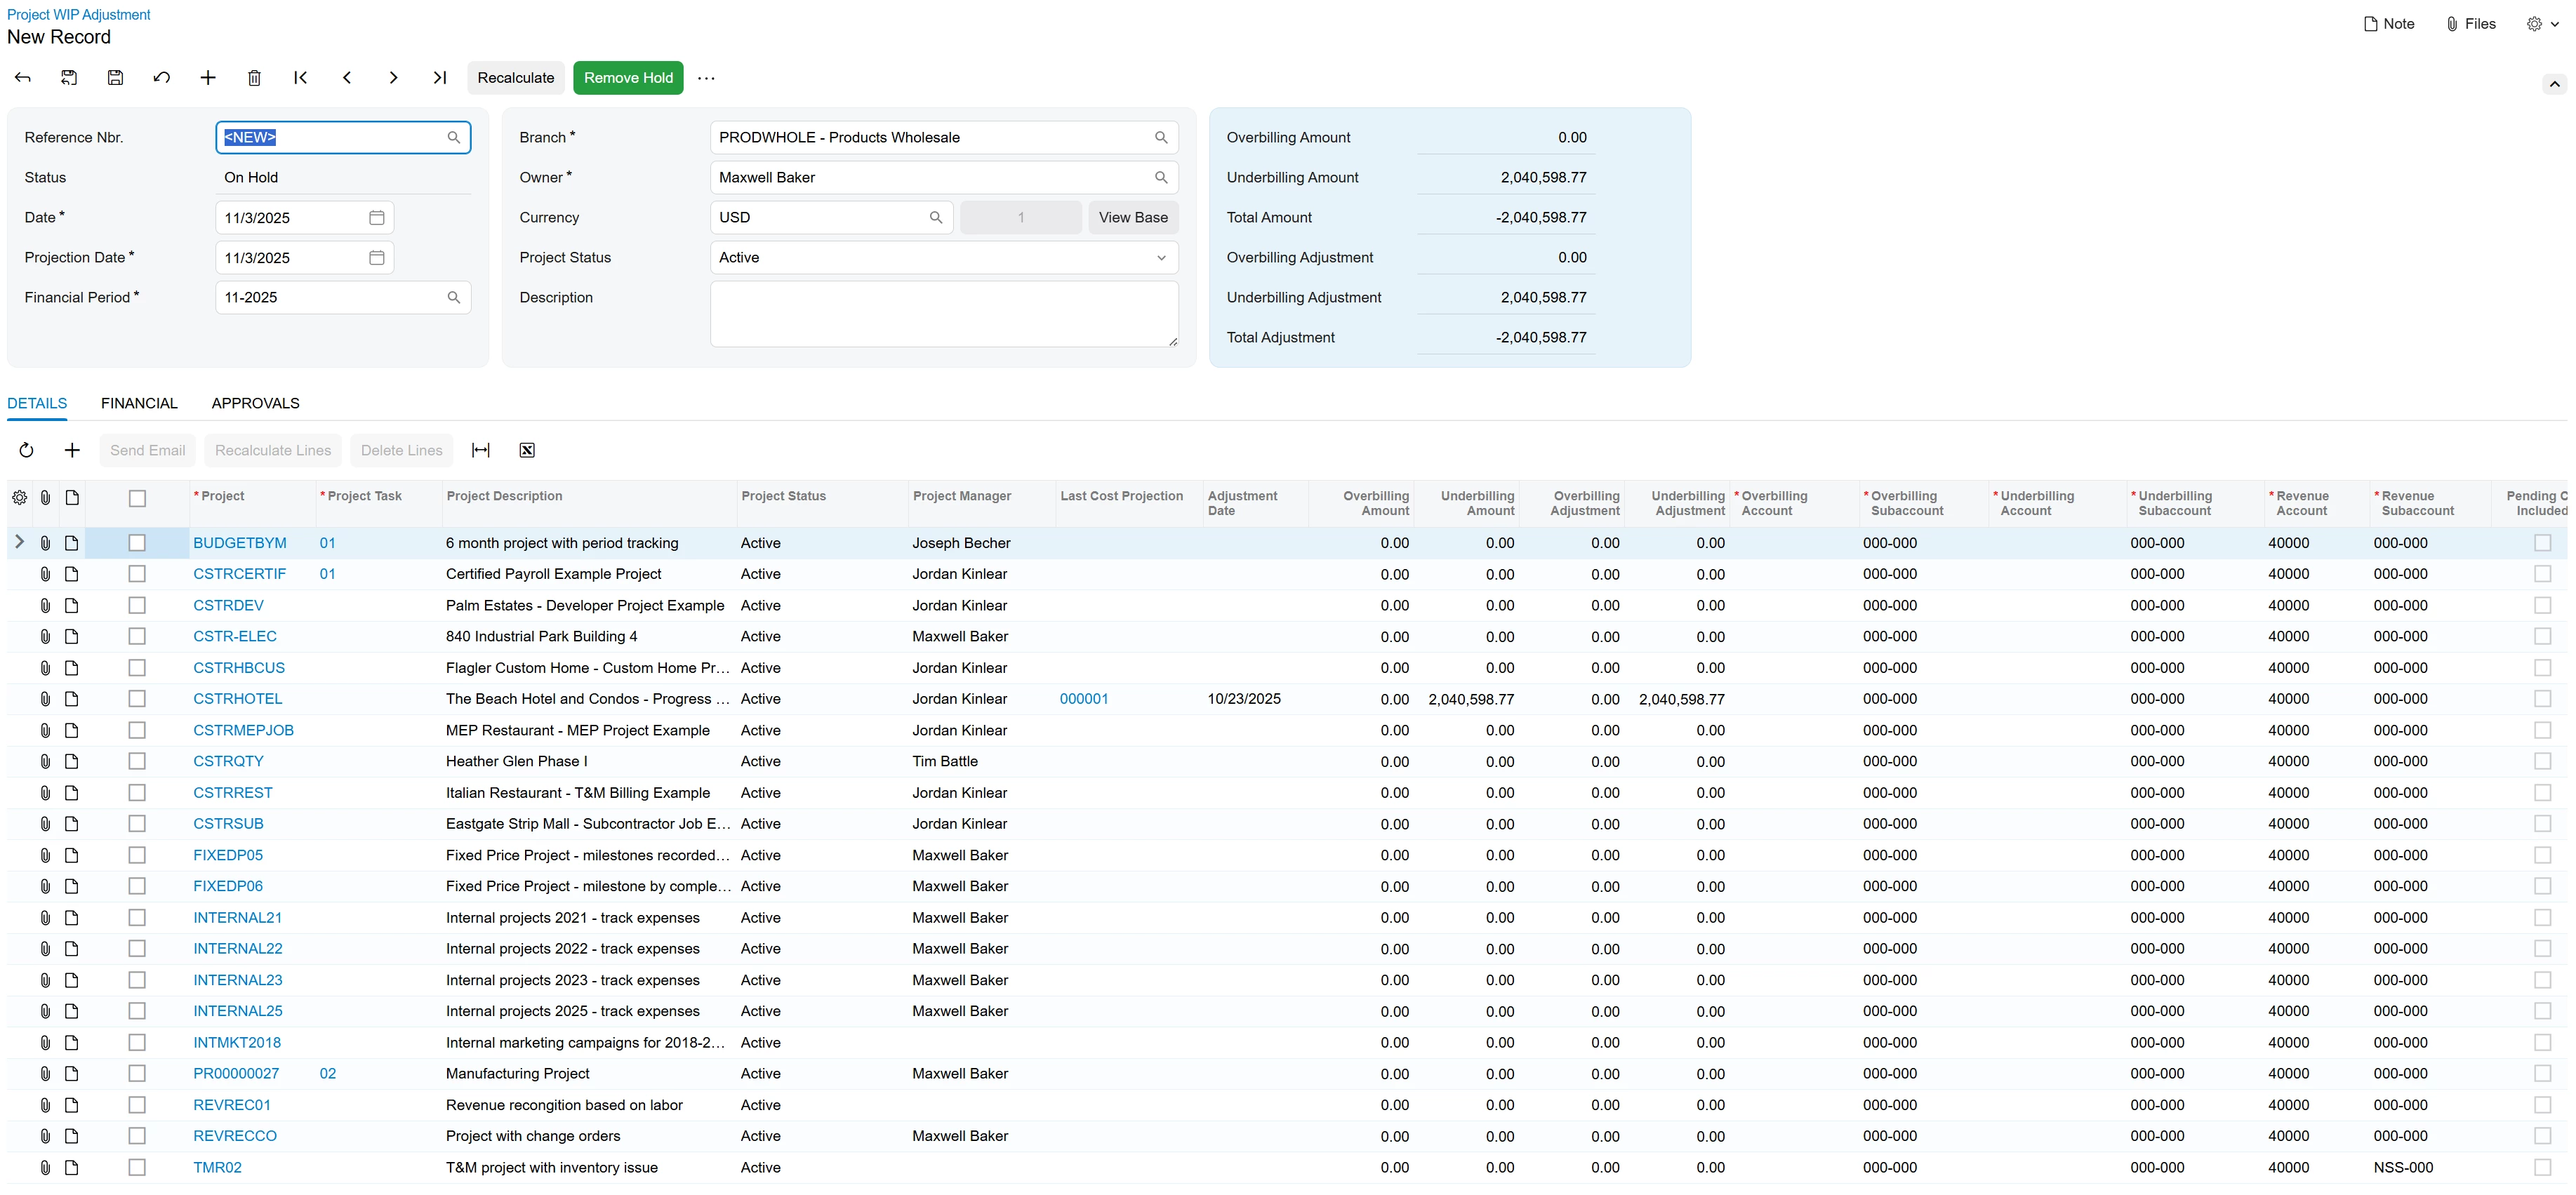2576x1195 pixels.
Task: Click Fit to Screen columns icon
Action: 481,450
